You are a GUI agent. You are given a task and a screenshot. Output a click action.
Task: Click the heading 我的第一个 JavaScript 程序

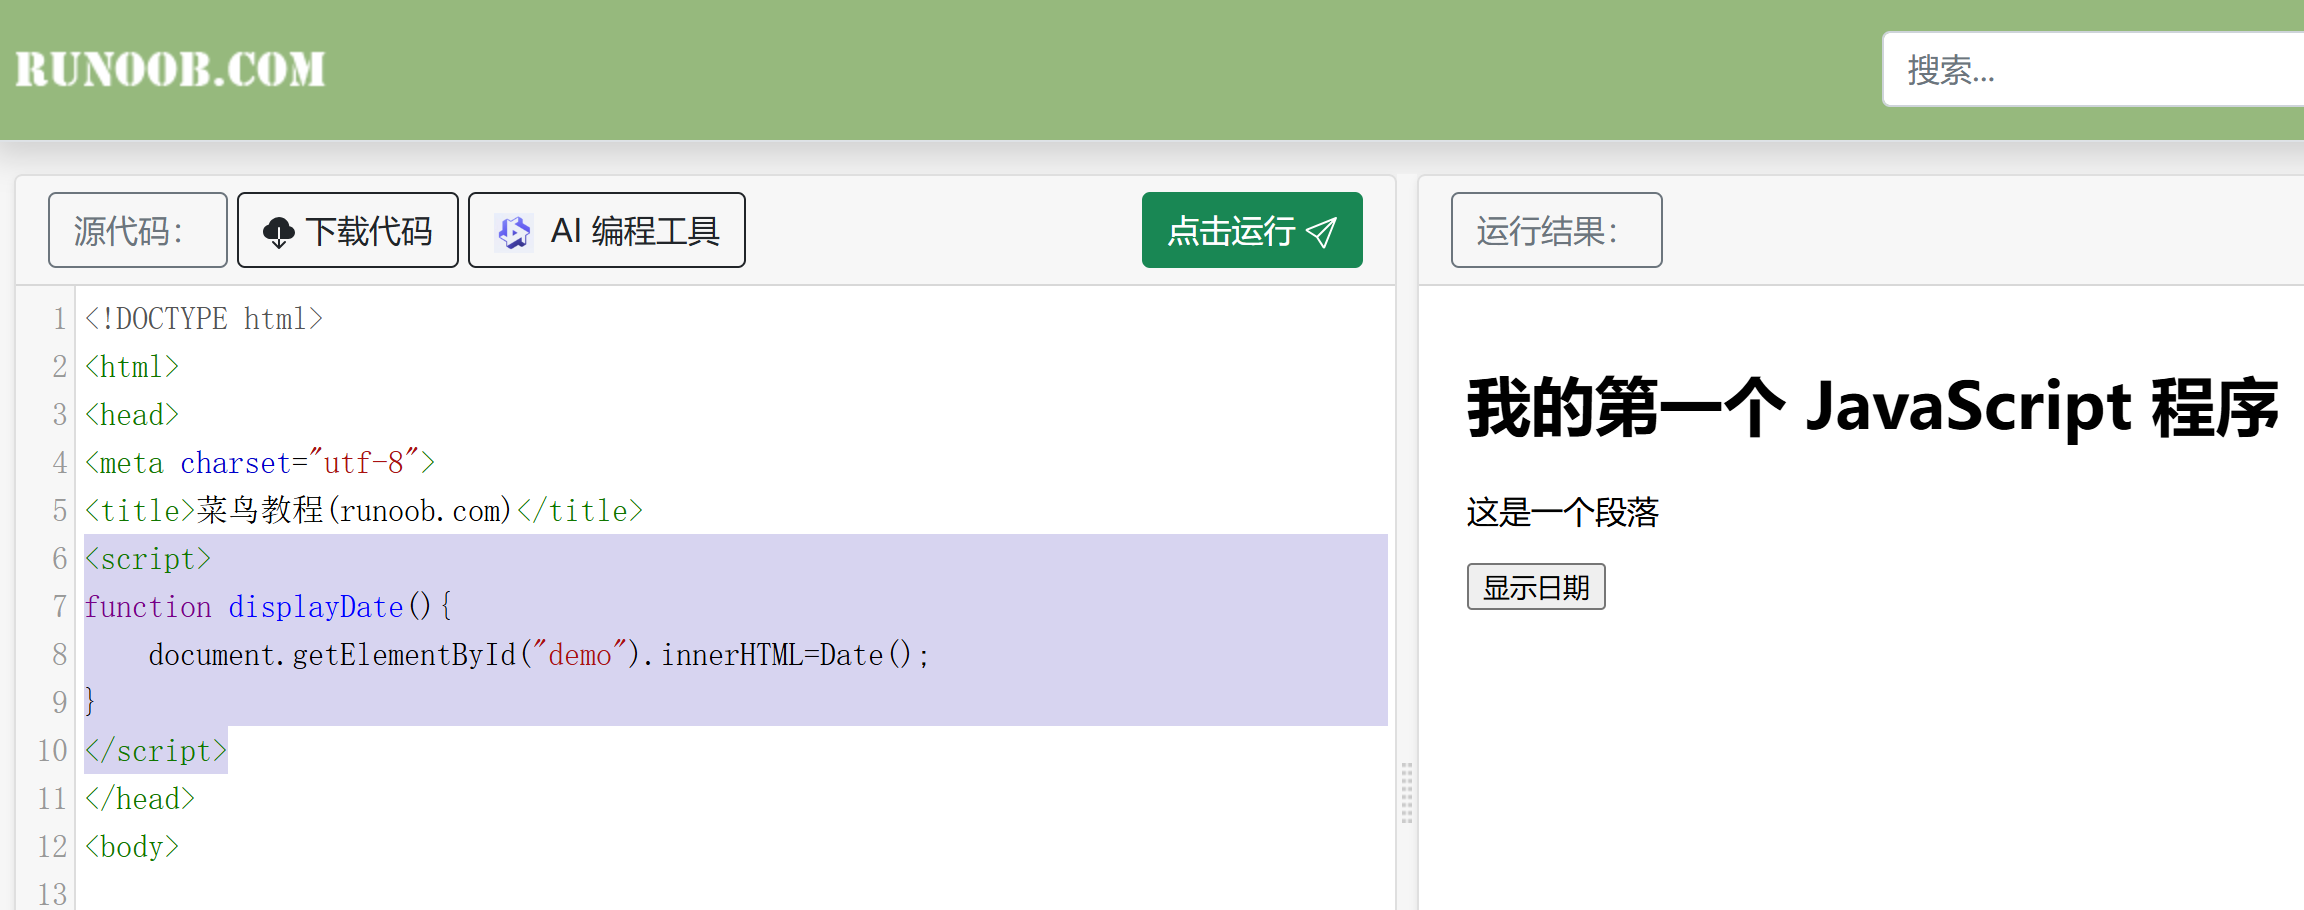pos(1872,407)
